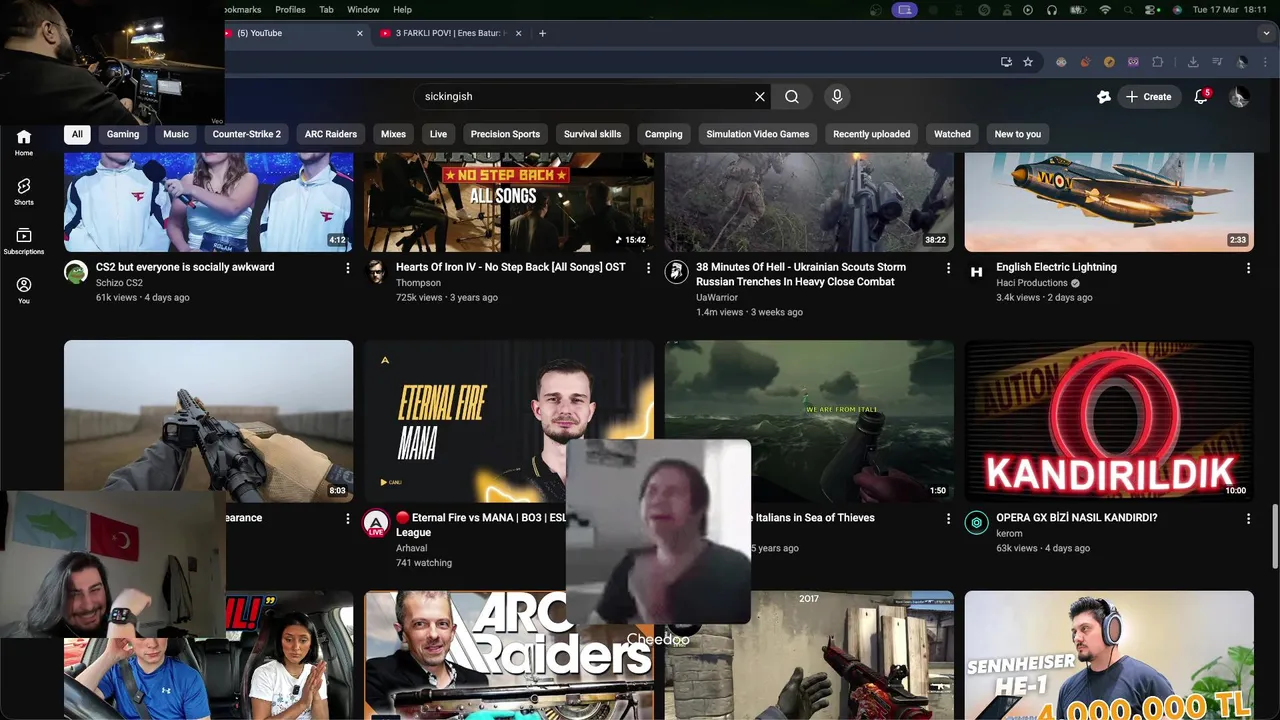Open the English Electric Lightning title
This screenshot has height=720, width=1280.
tap(1056, 267)
